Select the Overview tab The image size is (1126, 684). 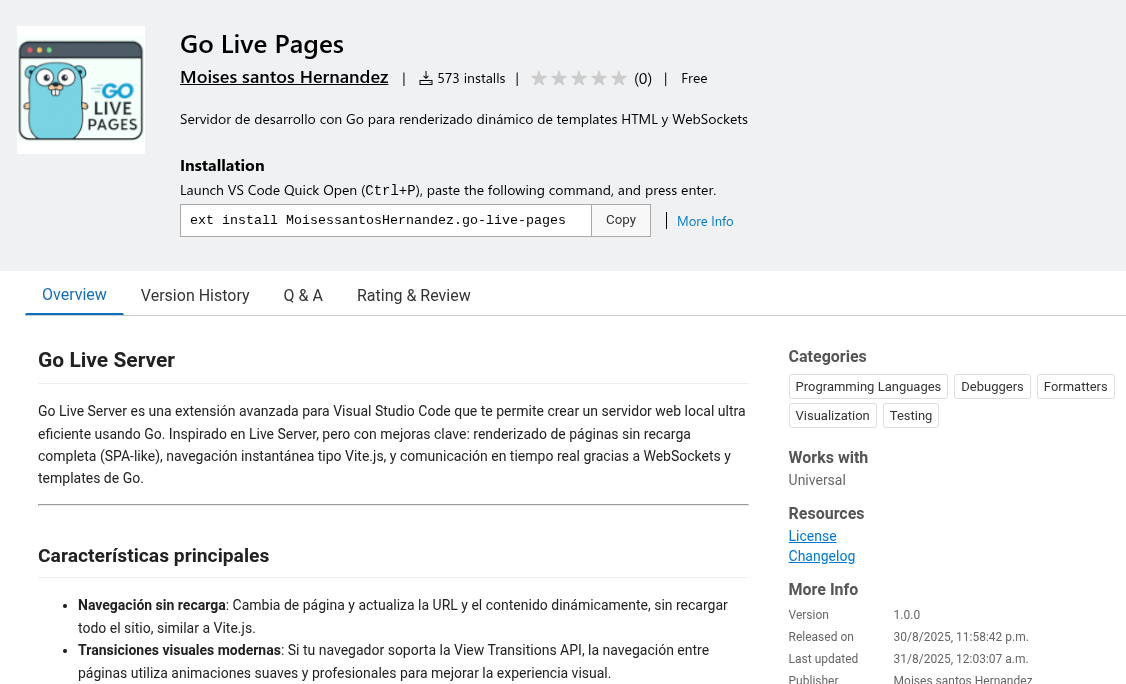point(74,295)
